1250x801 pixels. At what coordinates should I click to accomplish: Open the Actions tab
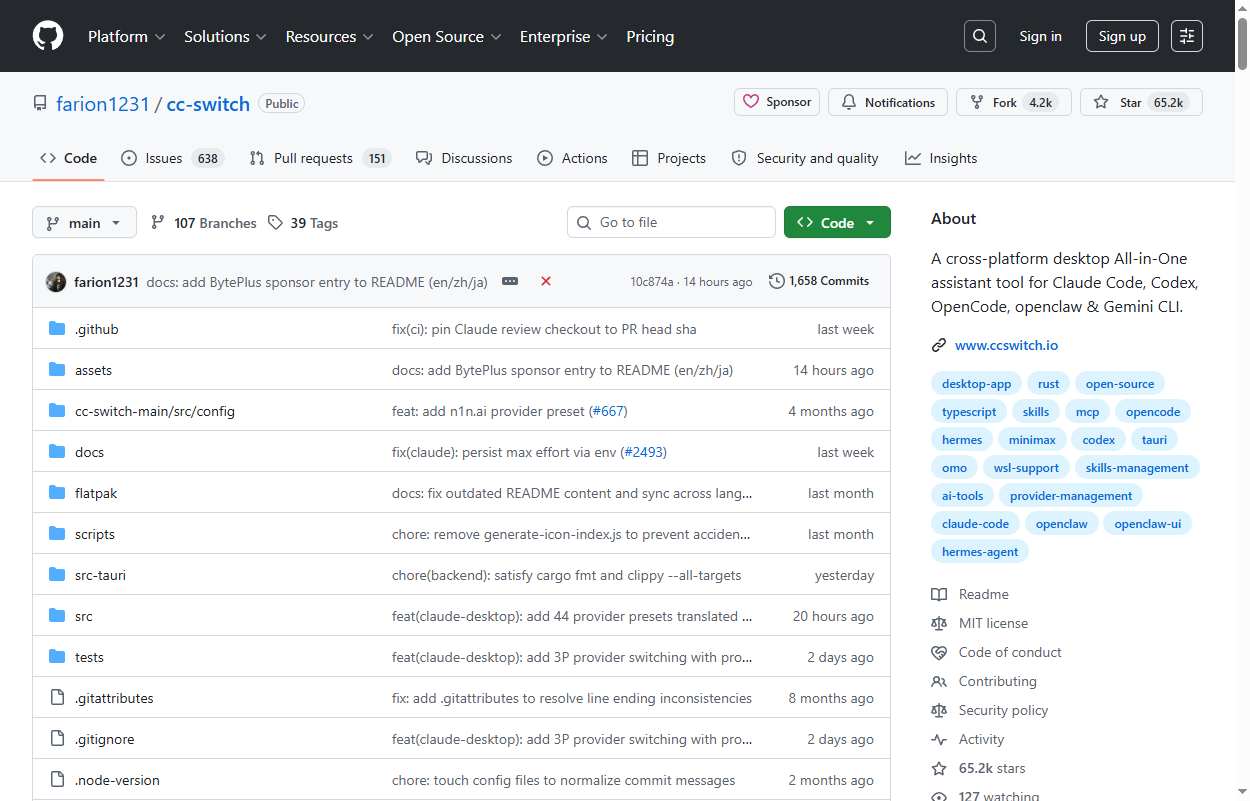pos(572,158)
